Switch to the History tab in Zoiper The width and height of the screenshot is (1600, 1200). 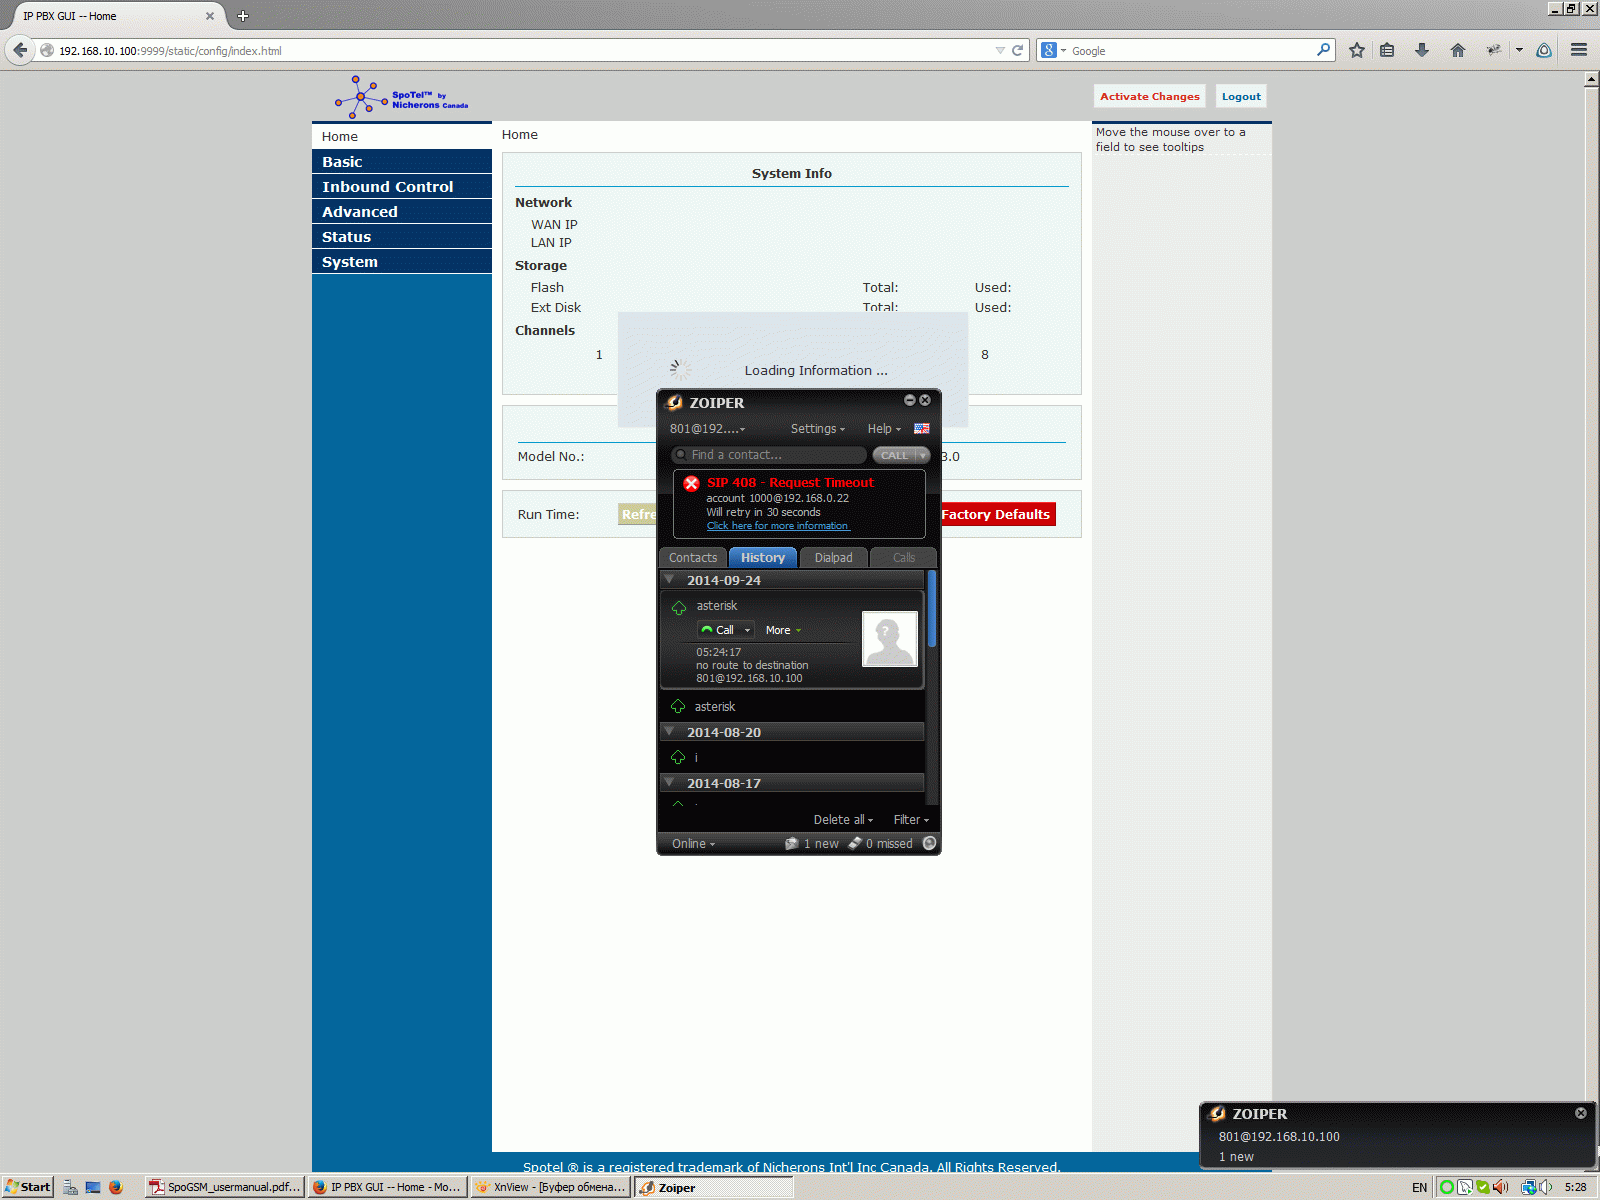point(763,558)
